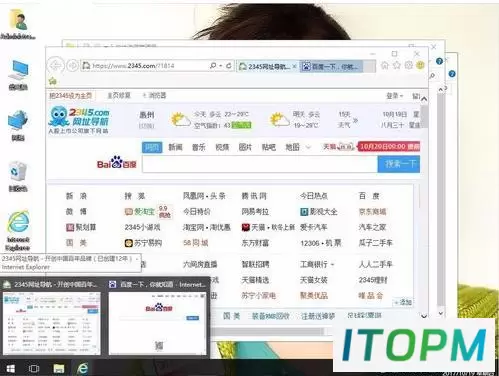This screenshot has height=376, width=499.
Task: Click the Task View taskbar icon
Action: coord(34,368)
